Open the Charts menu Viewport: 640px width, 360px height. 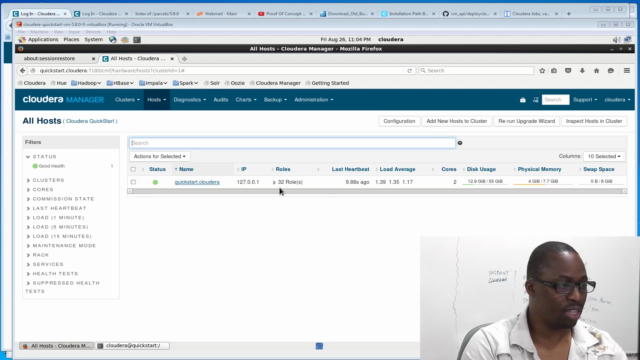246,100
